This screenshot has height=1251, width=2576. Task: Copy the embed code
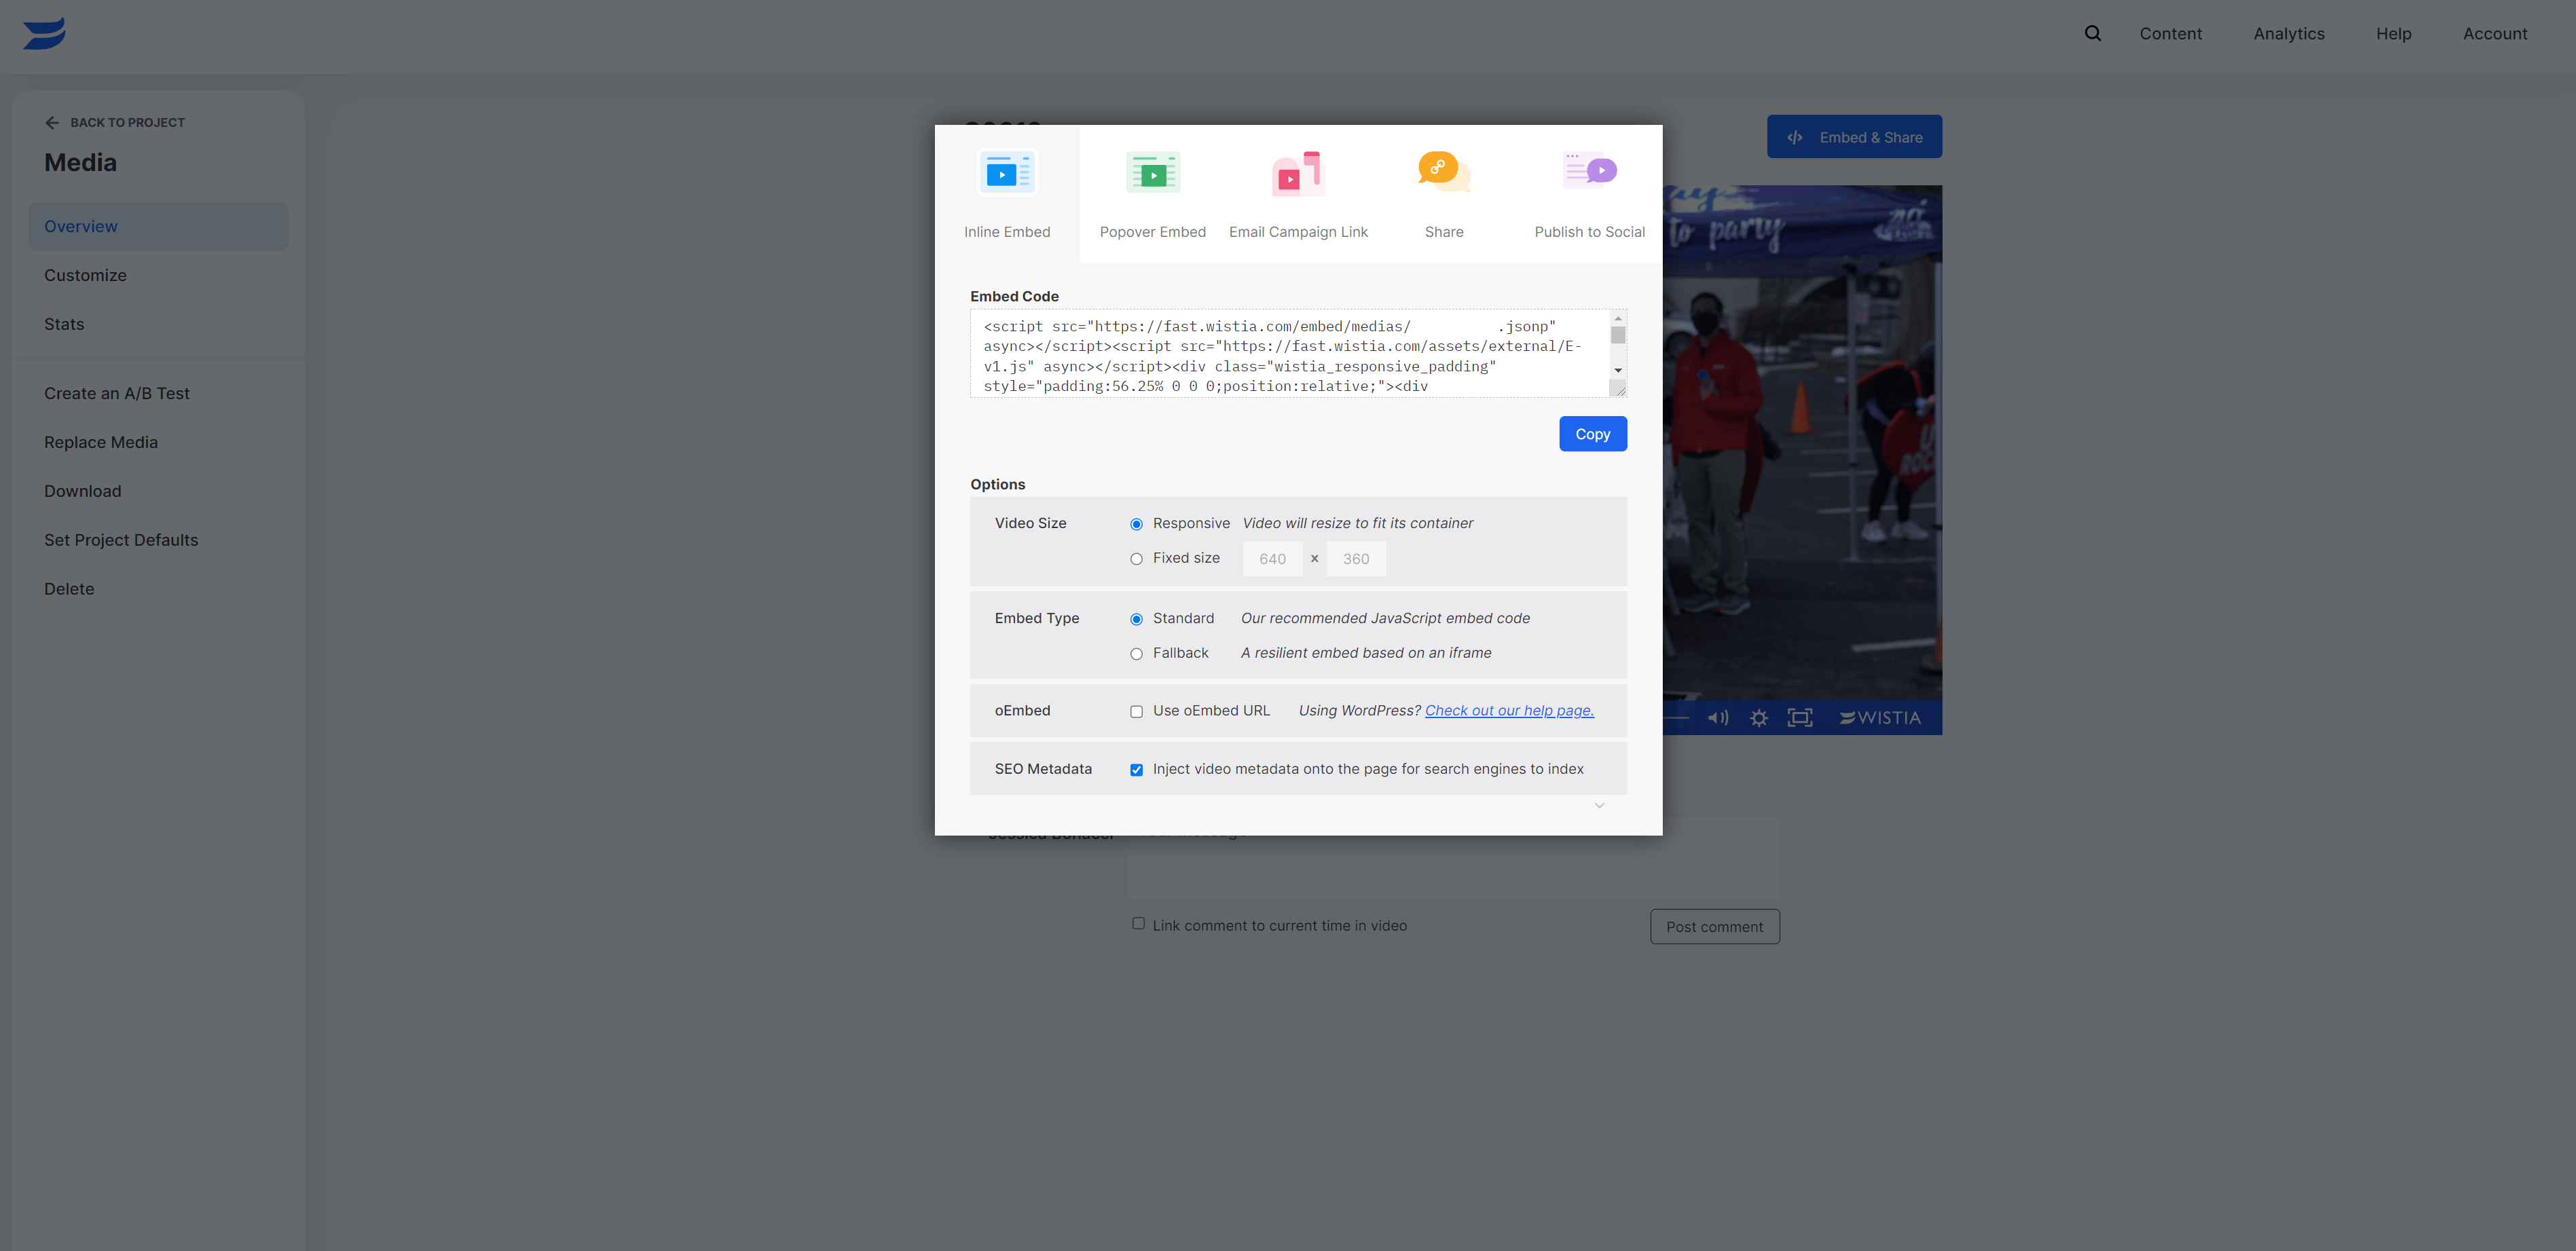(x=1592, y=433)
